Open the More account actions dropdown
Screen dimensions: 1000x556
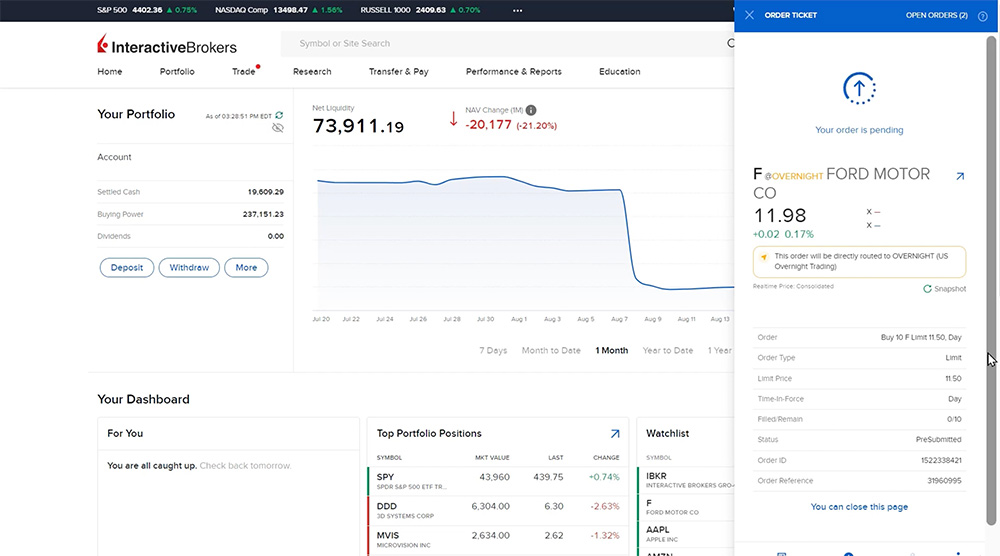coord(246,268)
